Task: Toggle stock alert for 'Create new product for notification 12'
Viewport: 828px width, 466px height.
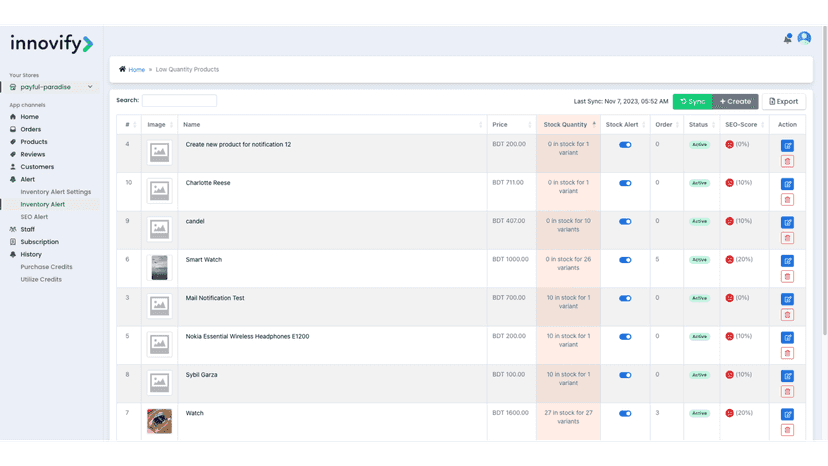Action: 625,145
